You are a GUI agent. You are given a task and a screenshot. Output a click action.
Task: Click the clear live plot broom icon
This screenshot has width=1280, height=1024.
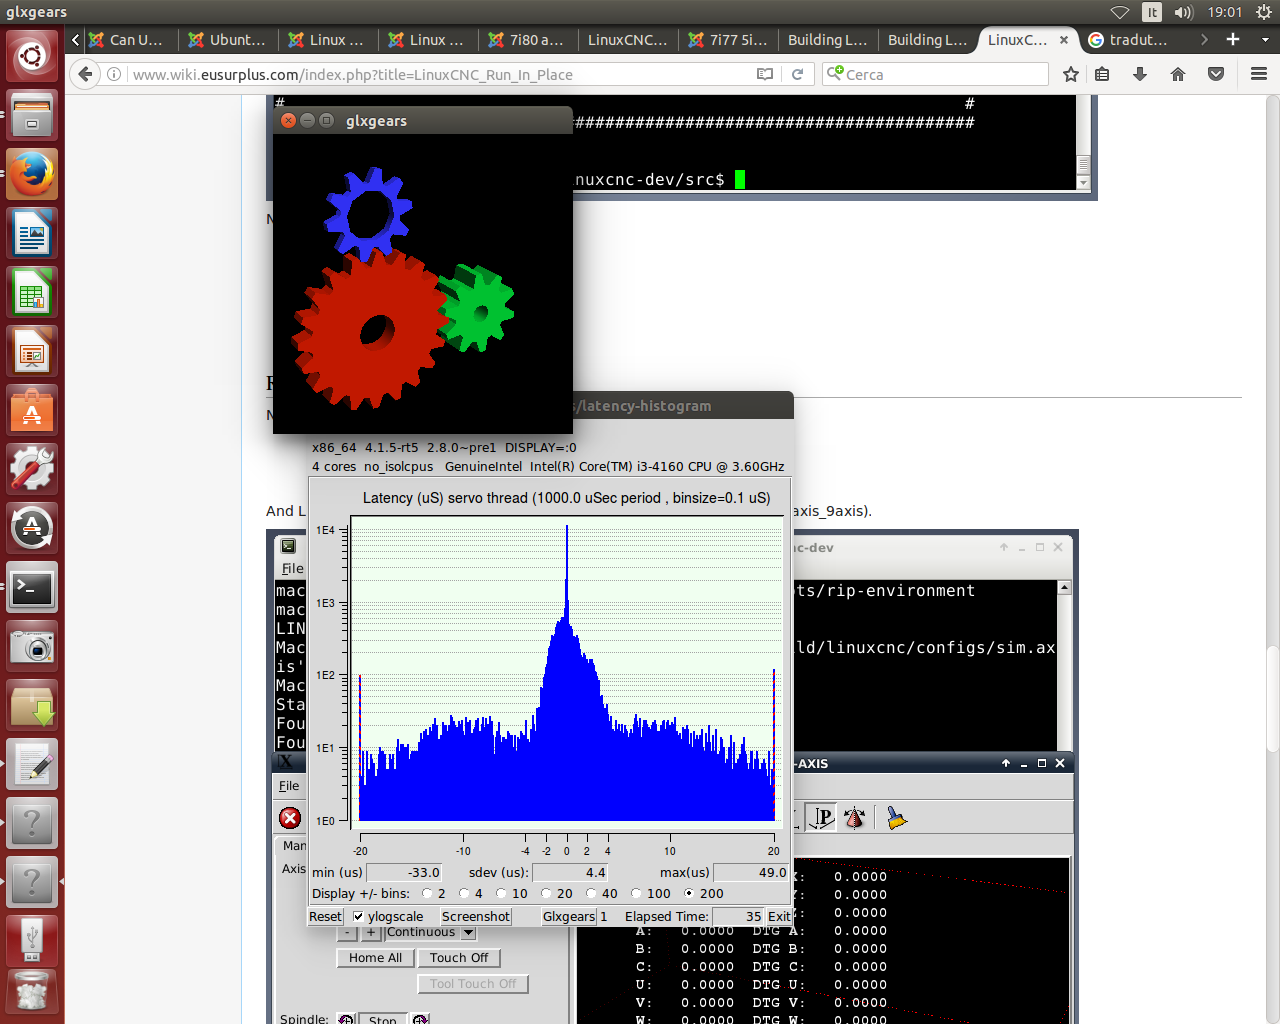896,818
